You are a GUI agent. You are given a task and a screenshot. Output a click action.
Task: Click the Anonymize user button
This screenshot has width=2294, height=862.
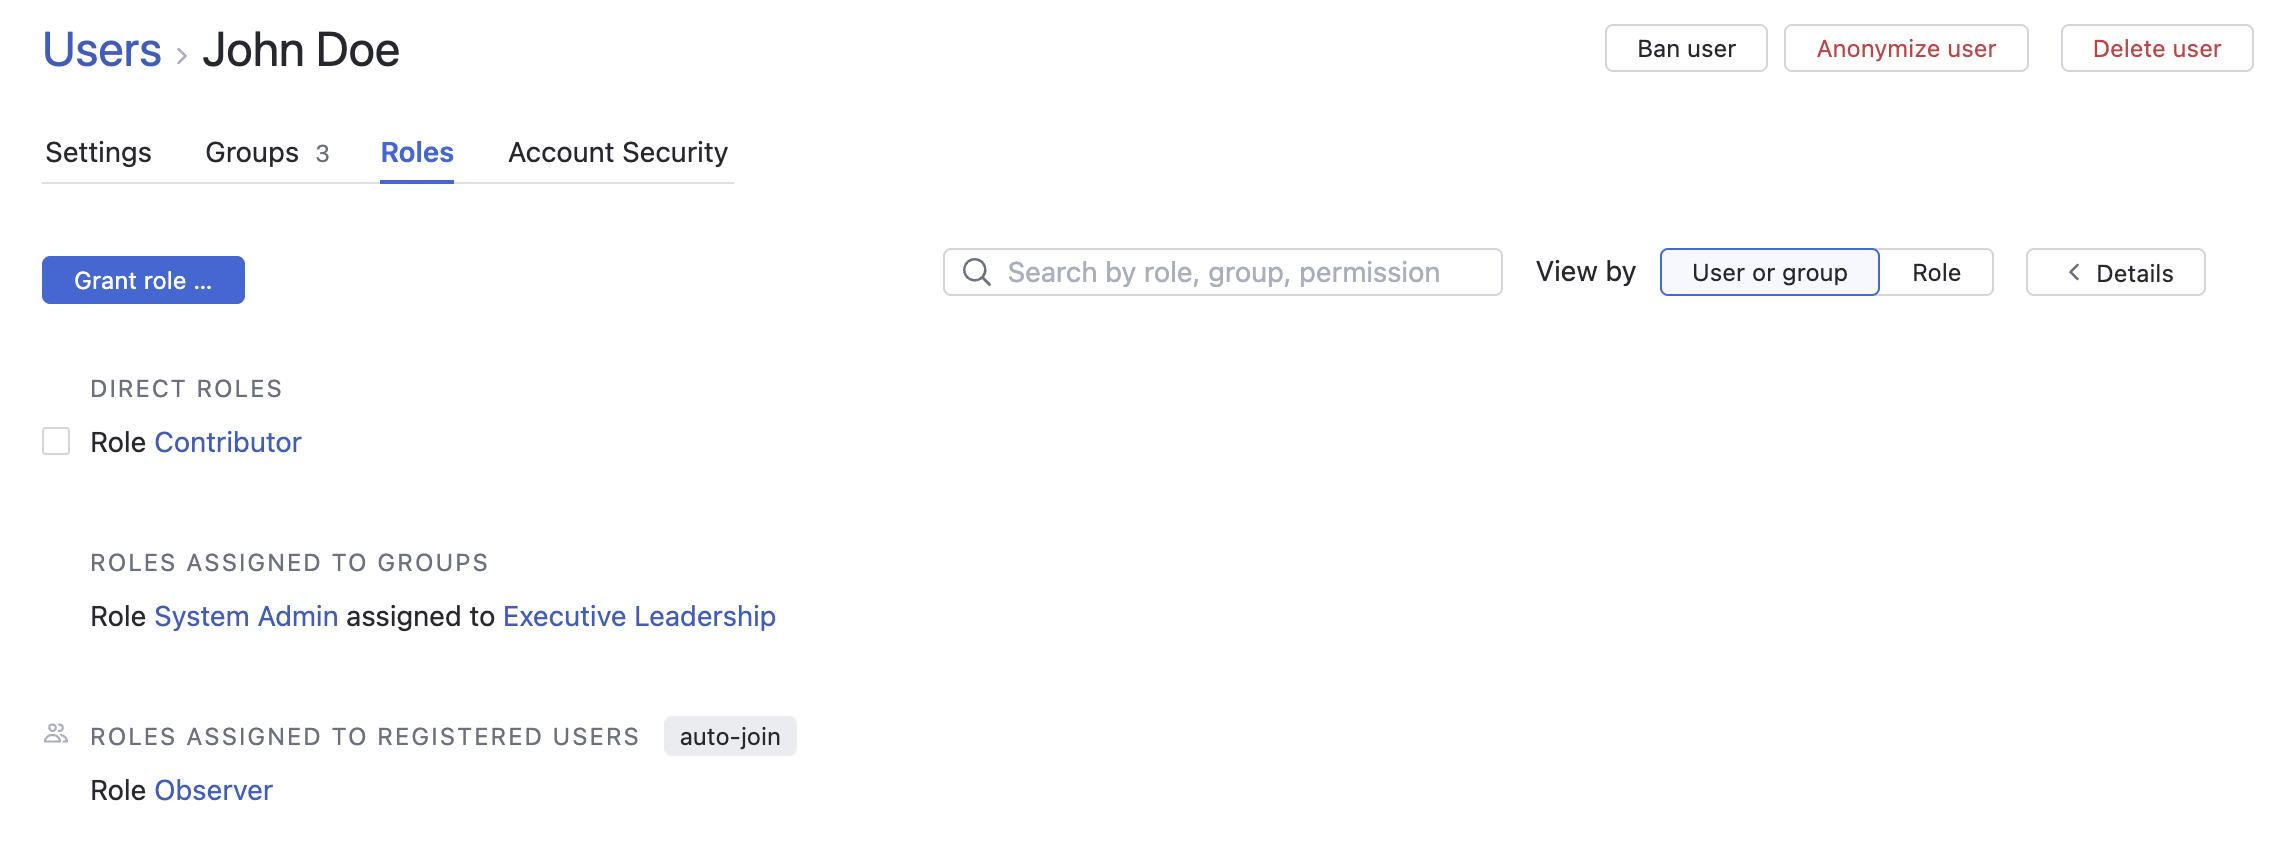tap(1906, 49)
